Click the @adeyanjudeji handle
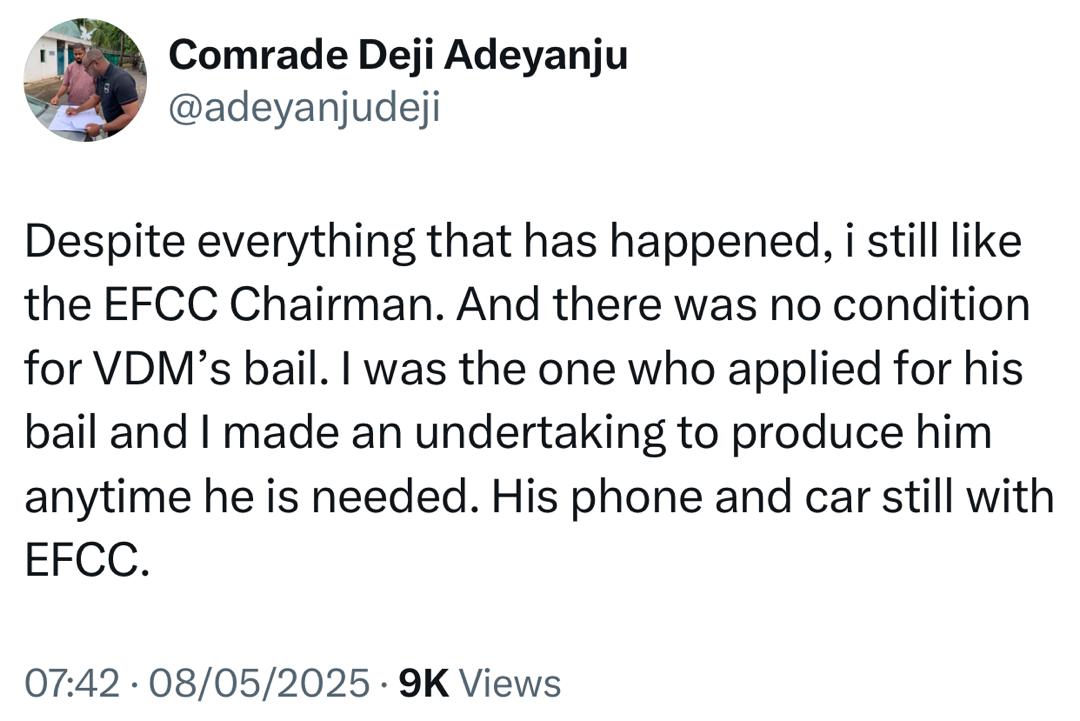The width and height of the screenshot is (1080, 721). 304,107
